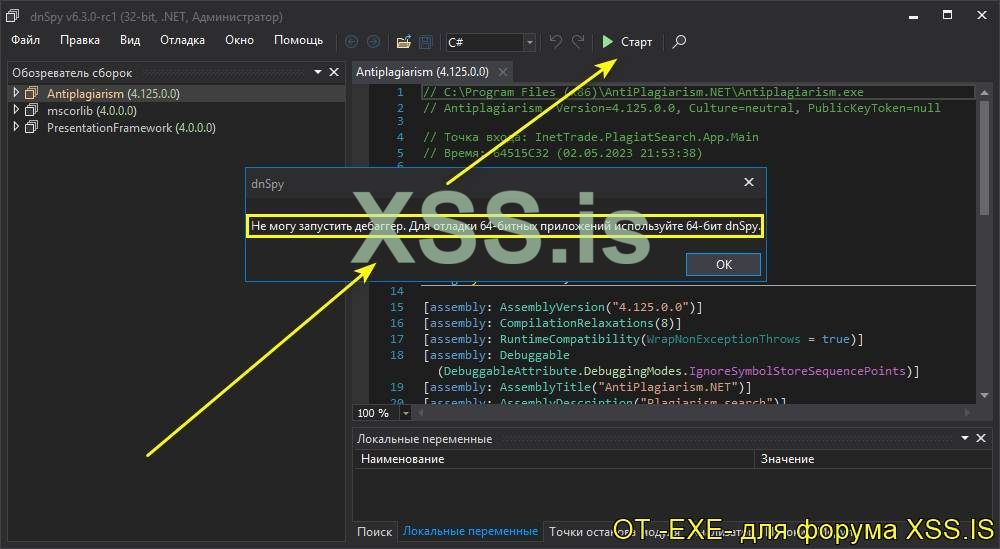
Task: Click the code editor vertical scrollbar thumb
Action: tap(984, 157)
